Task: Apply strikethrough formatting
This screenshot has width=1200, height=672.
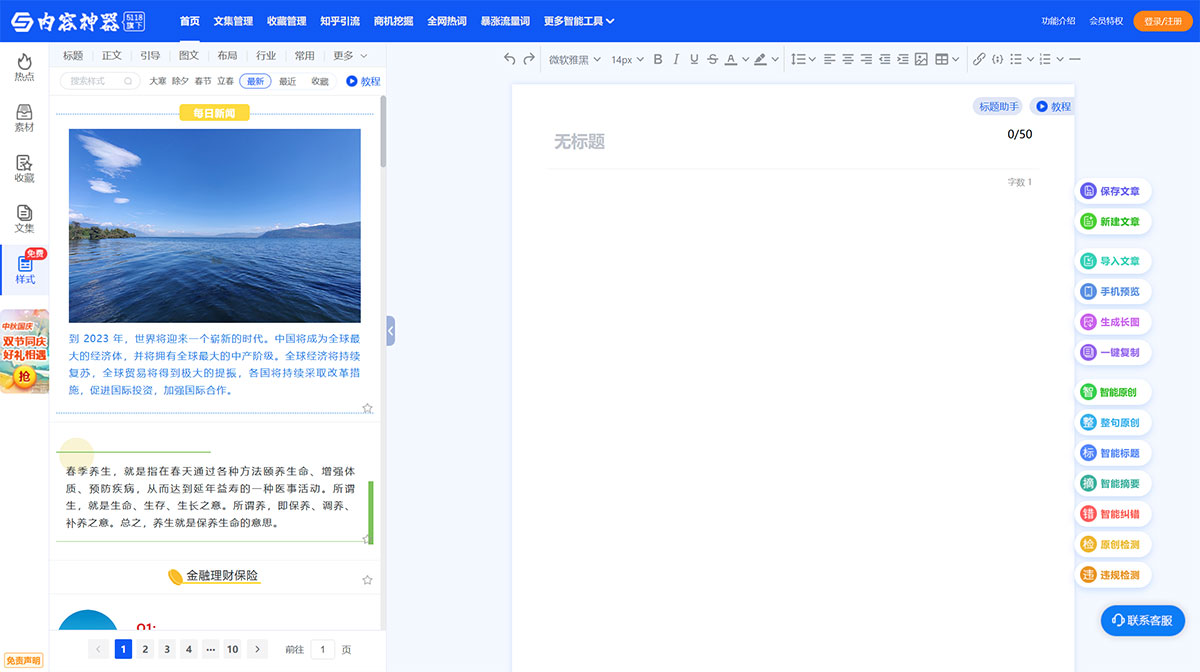Action: [x=712, y=59]
